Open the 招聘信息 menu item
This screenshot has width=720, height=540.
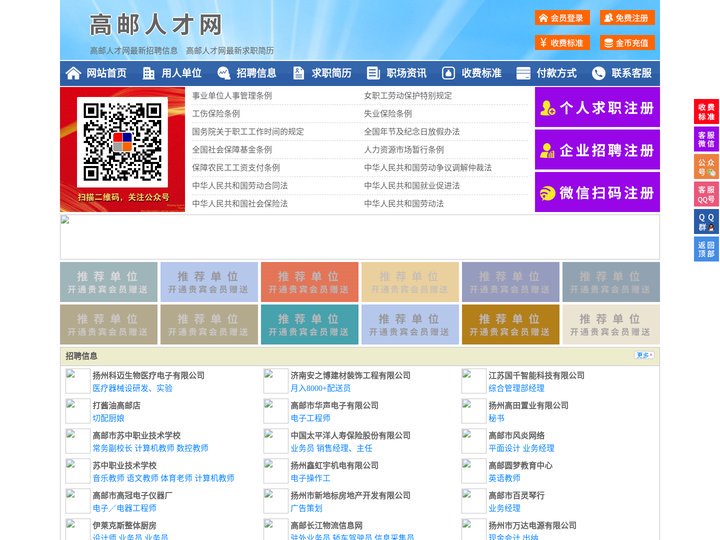tap(256, 73)
